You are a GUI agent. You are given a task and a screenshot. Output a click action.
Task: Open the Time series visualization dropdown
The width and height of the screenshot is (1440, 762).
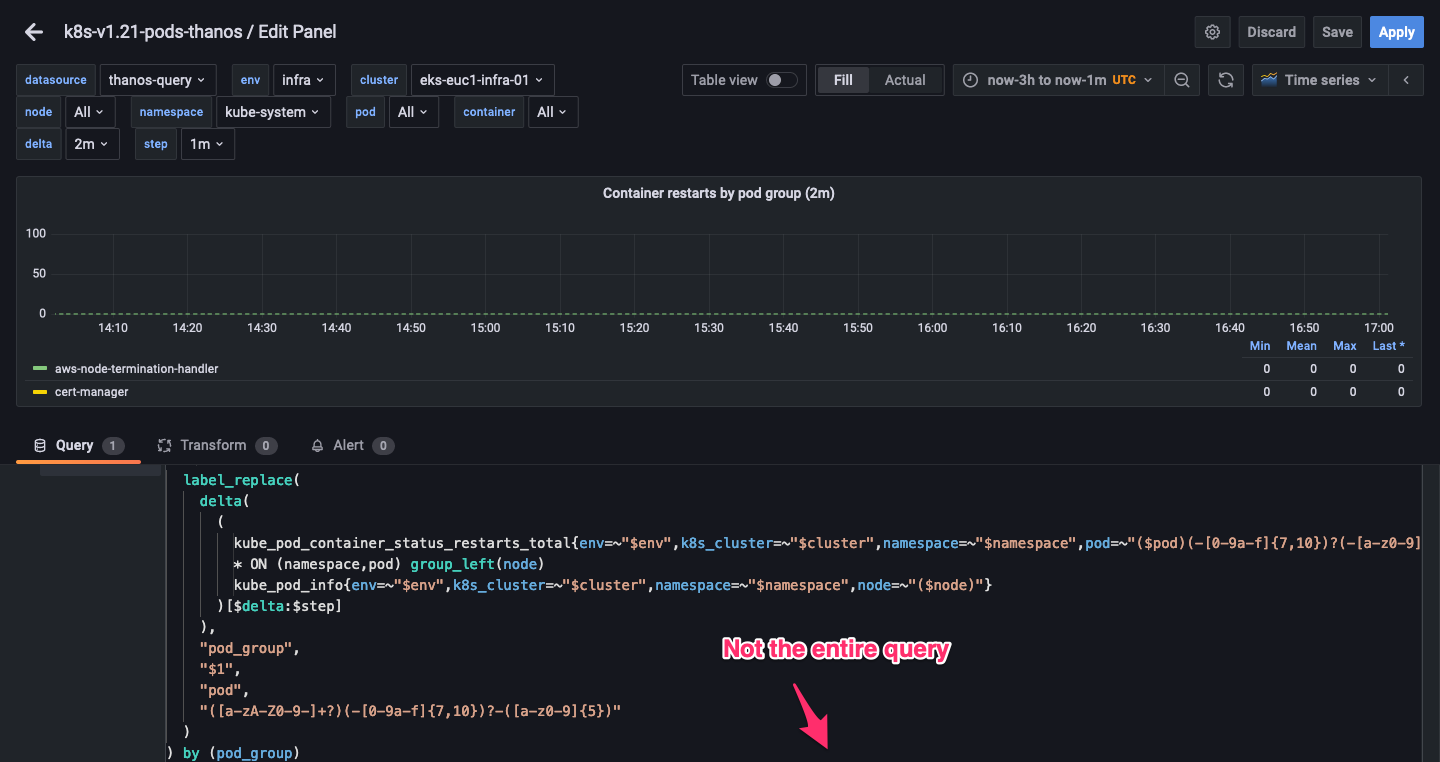coord(1318,79)
